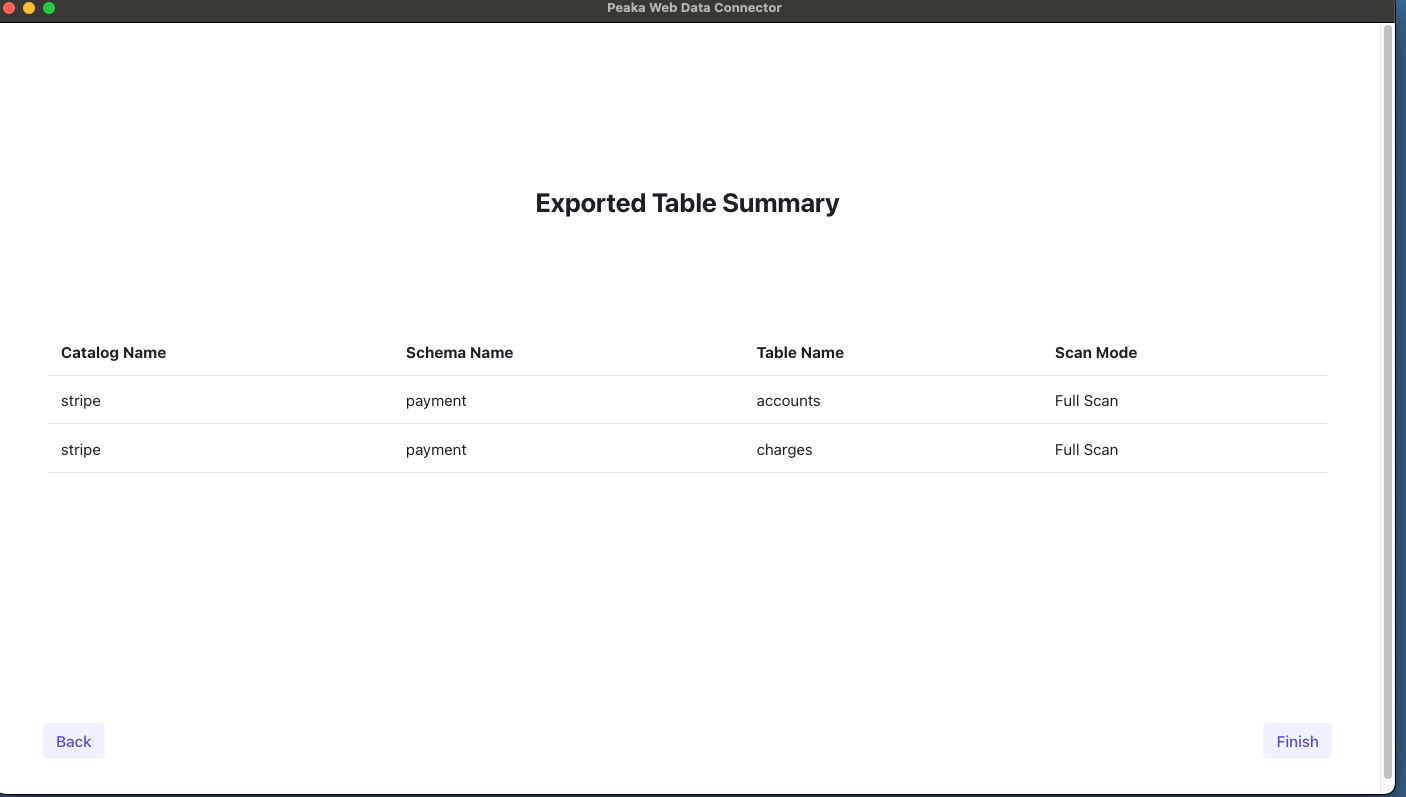Click the vertical scrollbar on the right

pyautogui.click(x=1387, y=400)
